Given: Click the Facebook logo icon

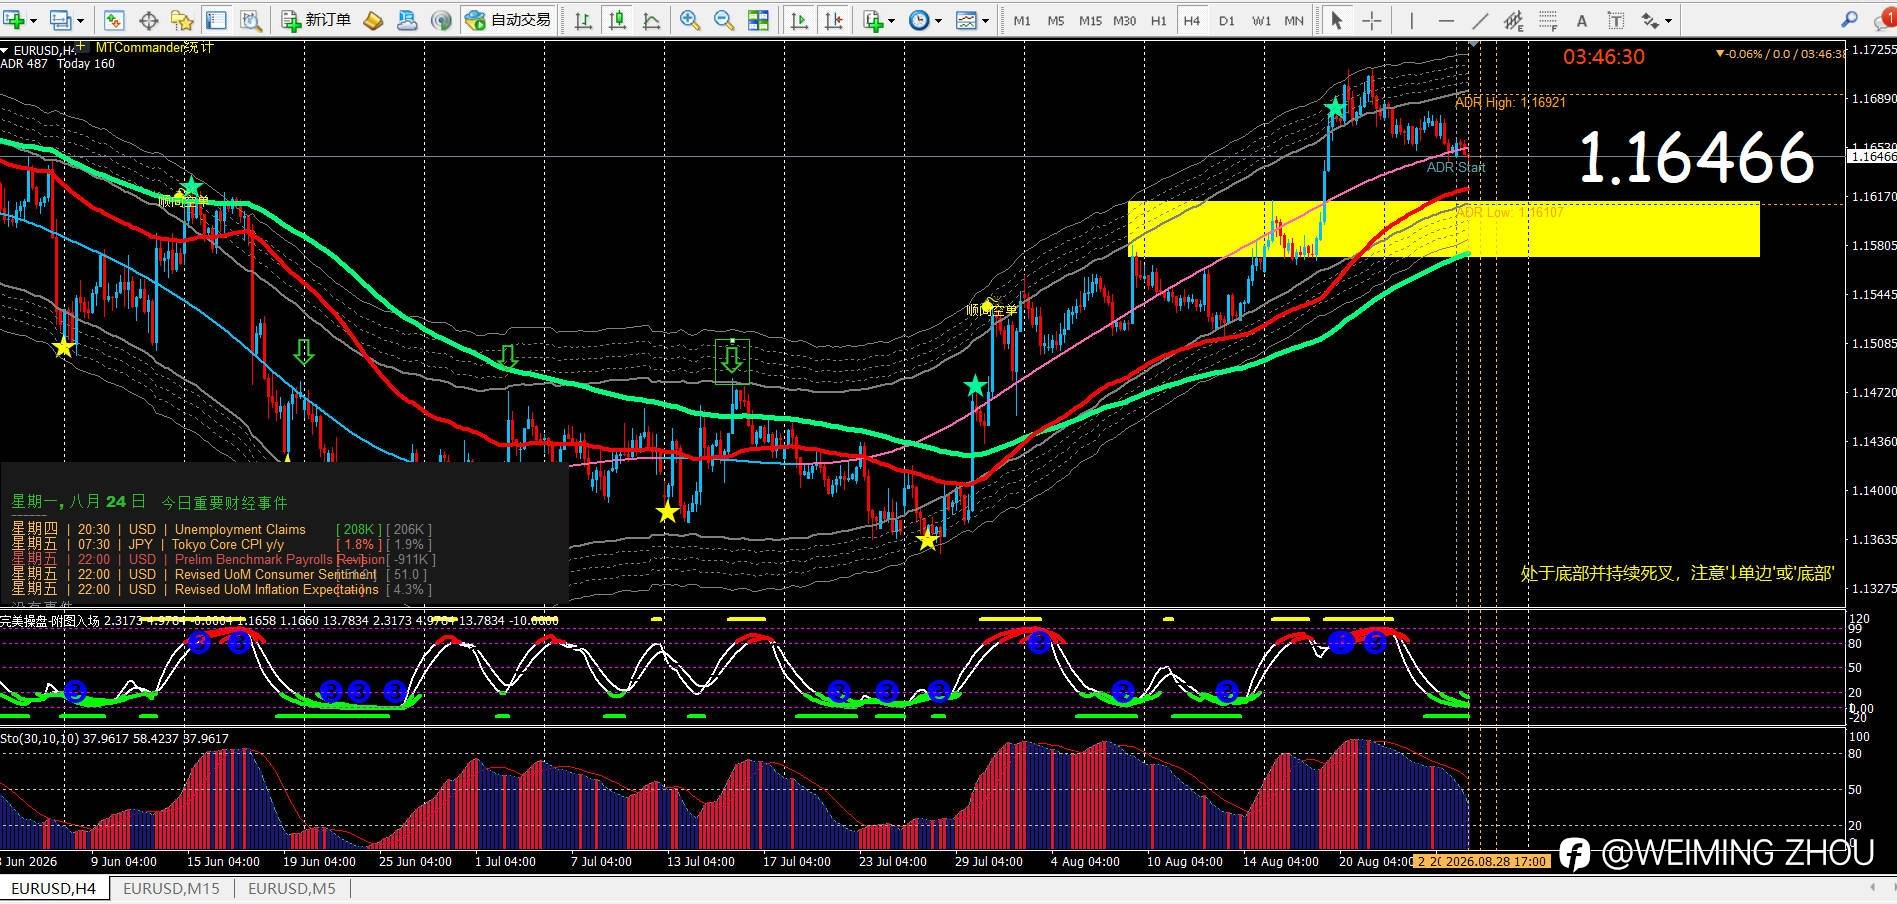Looking at the screenshot, I should (1575, 853).
